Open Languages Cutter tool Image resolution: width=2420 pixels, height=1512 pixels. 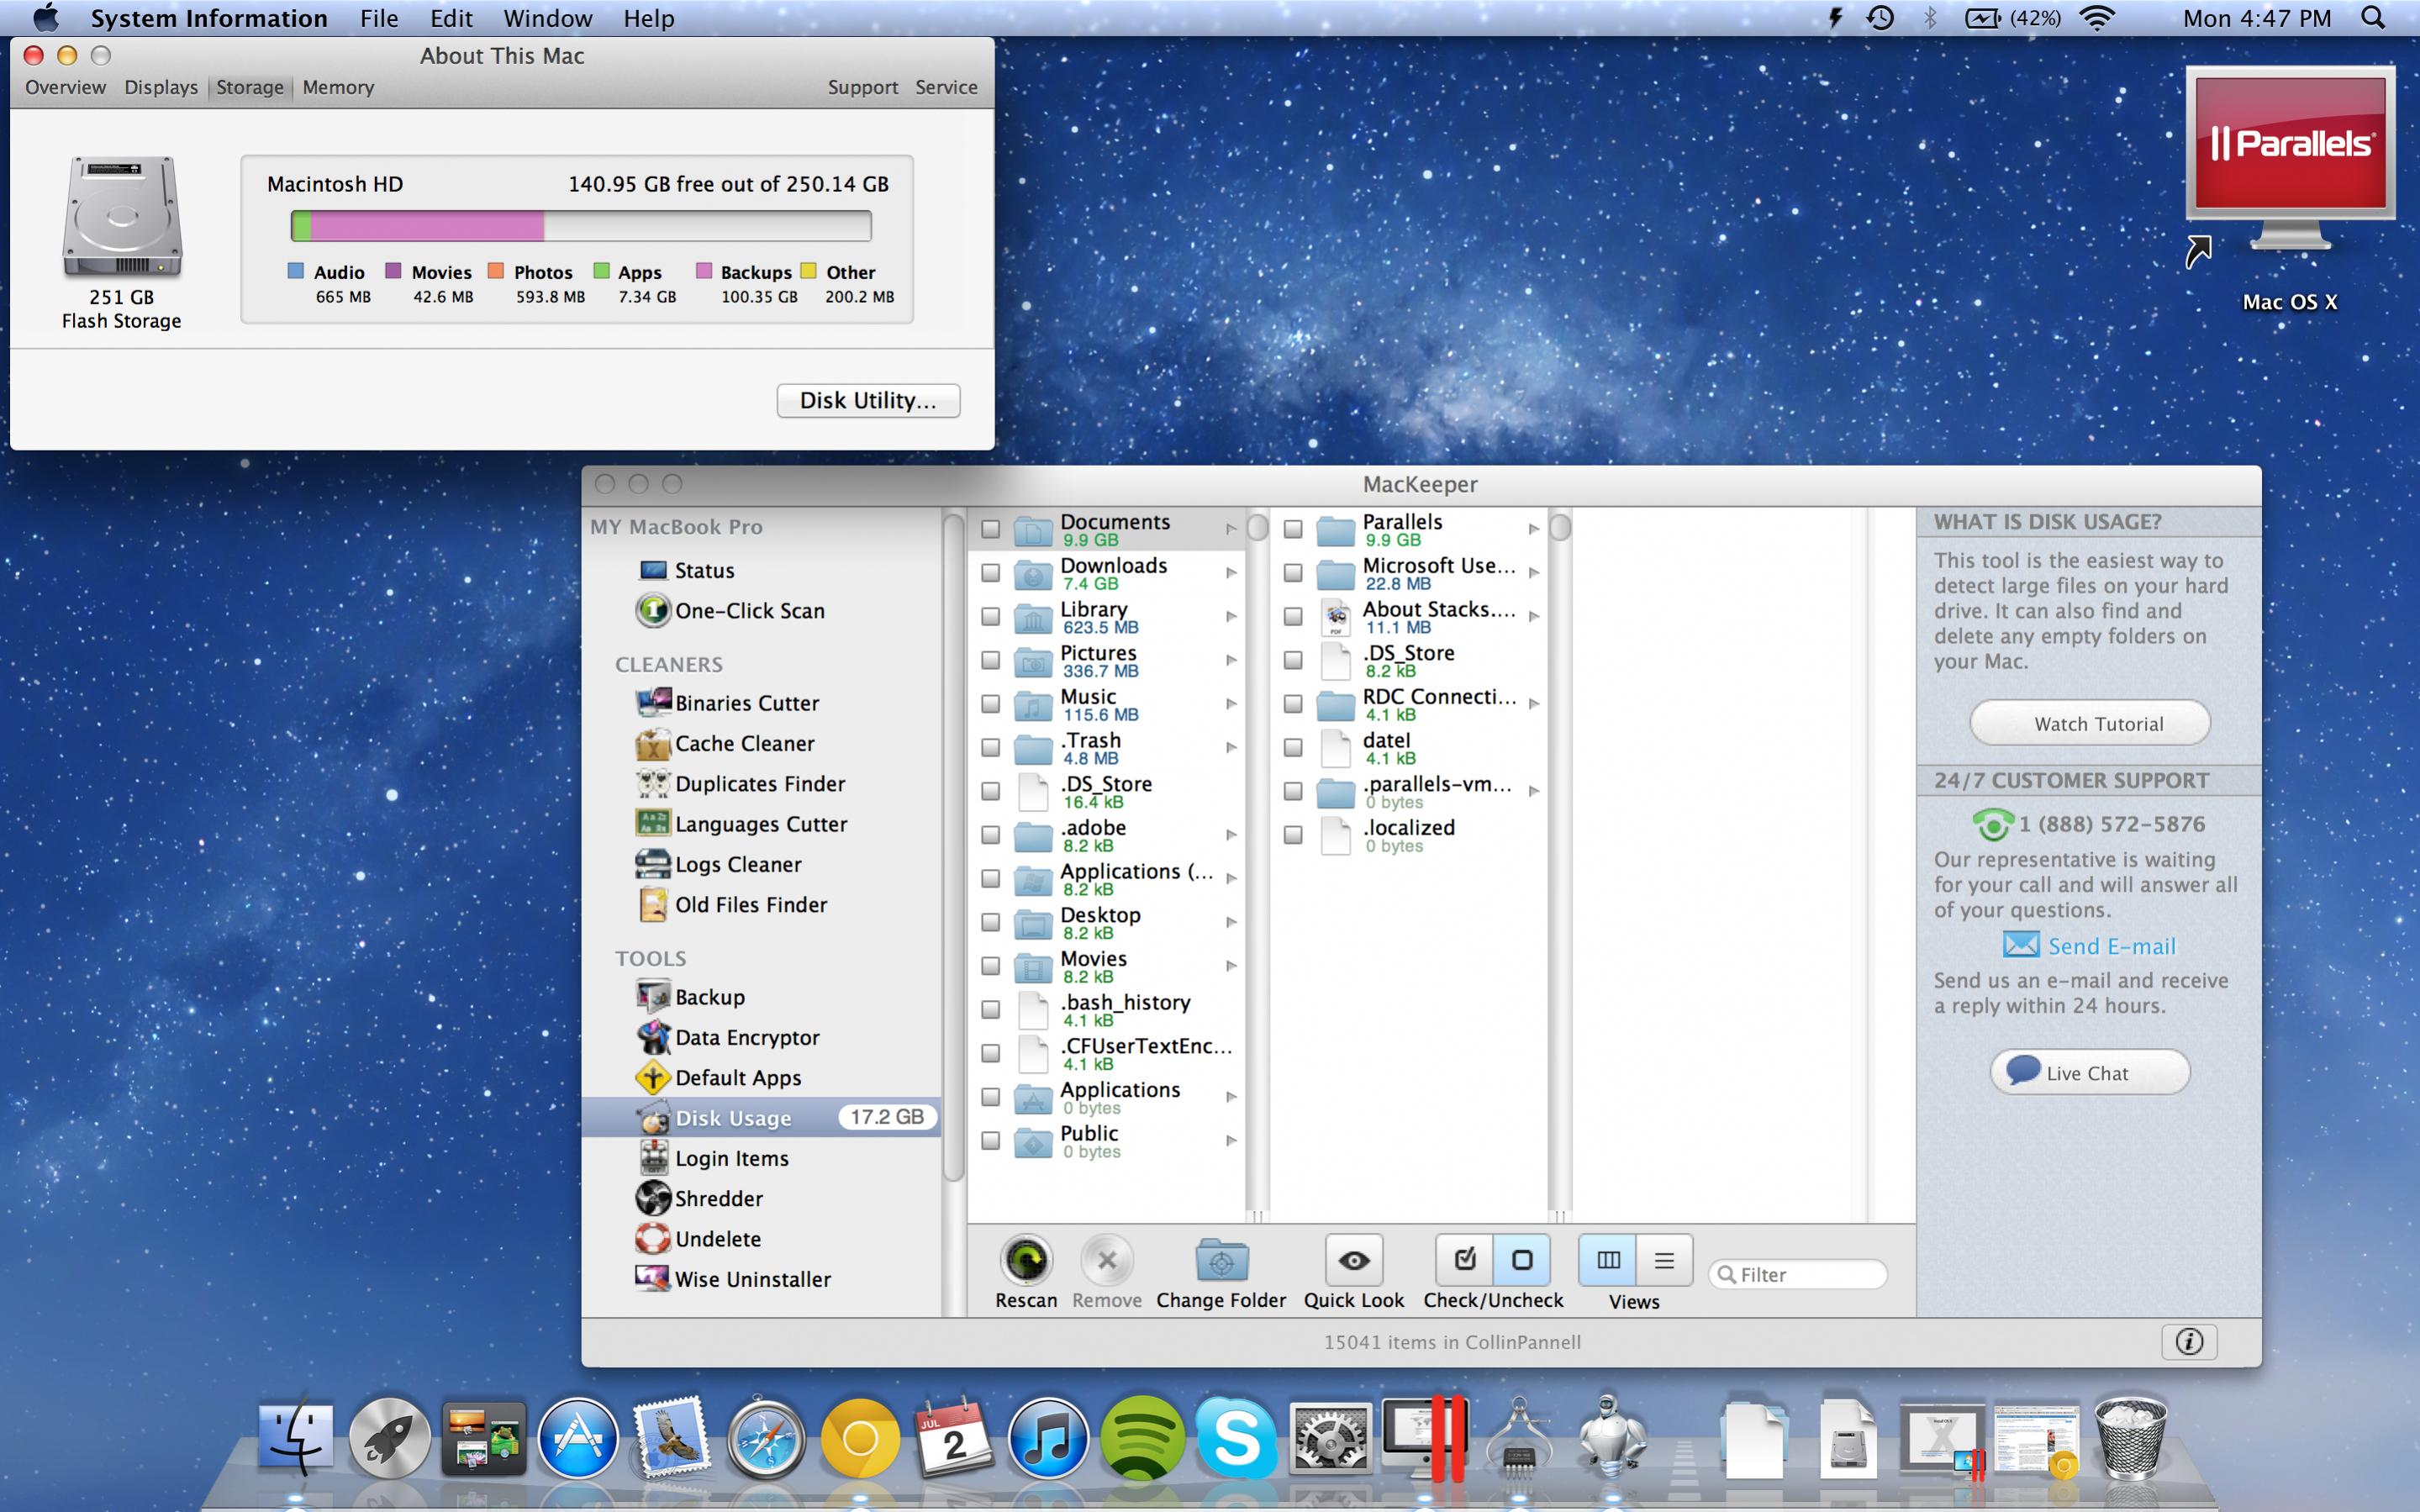click(x=742, y=824)
